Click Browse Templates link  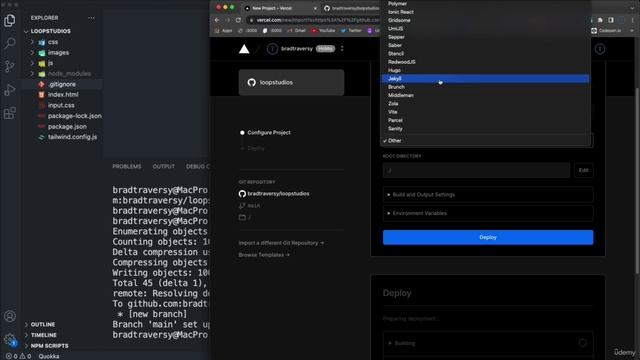pyautogui.click(x=264, y=255)
